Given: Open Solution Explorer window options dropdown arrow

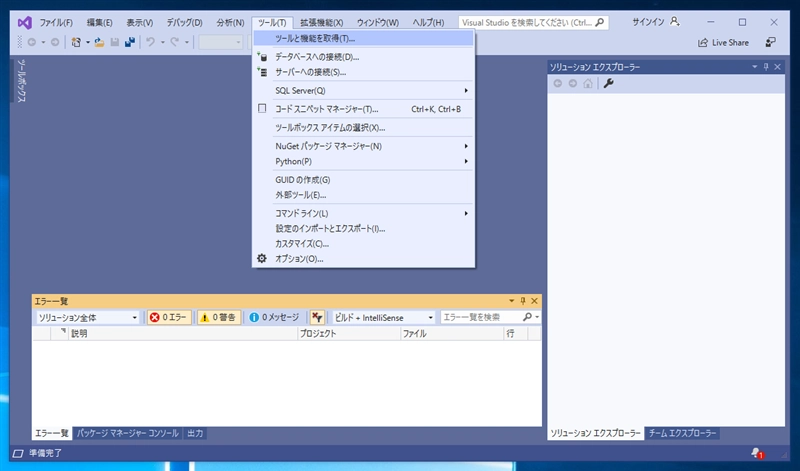Looking at the screenshot, I should [755, 67].
